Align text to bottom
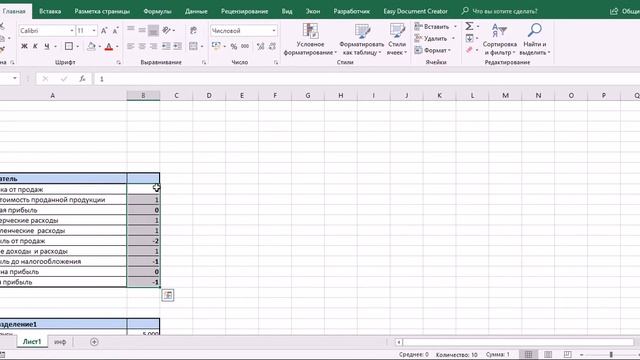The image size is (640, 360). click(153, 30)
